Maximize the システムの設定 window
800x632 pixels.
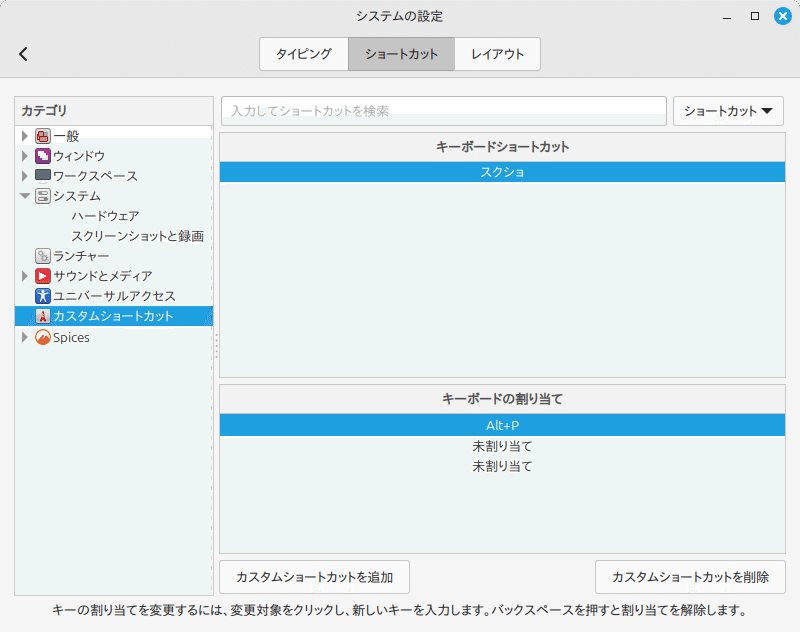pyautogui.click(x=755, y=16)
